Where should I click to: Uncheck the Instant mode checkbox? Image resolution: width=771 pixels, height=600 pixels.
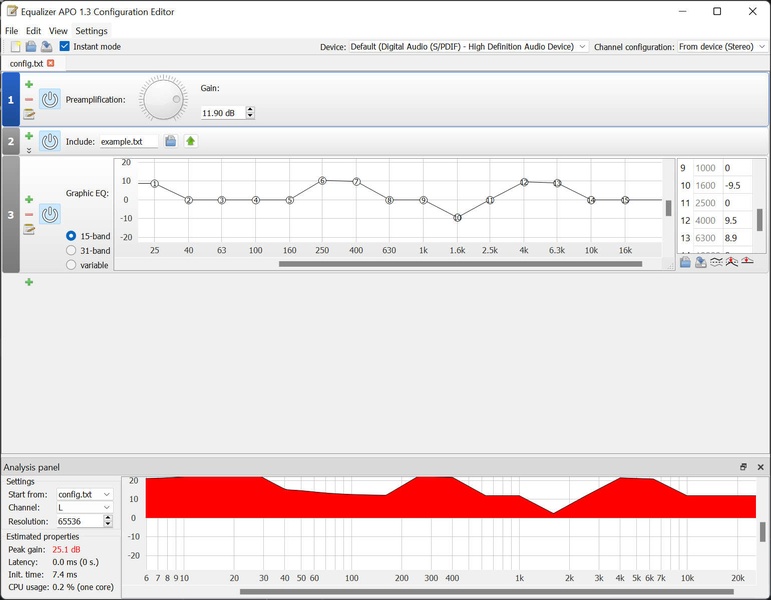point(65,47)
